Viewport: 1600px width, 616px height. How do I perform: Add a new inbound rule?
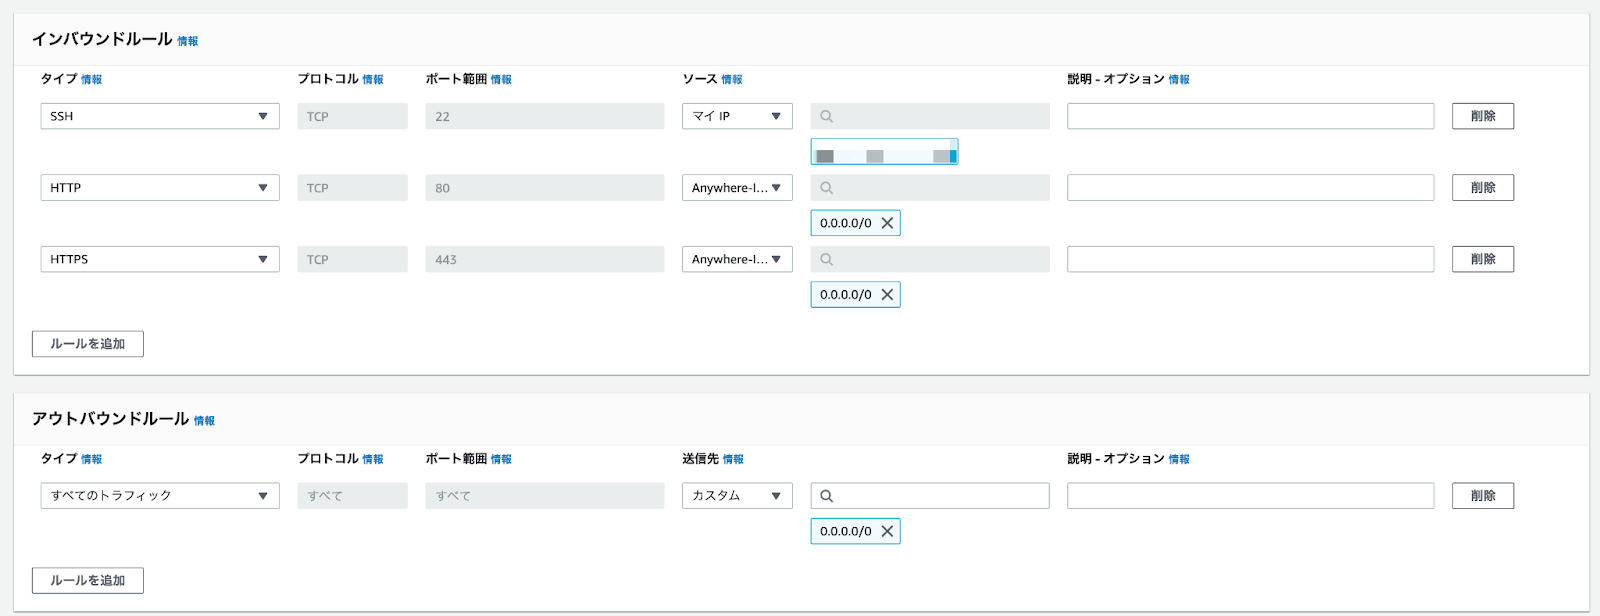88,344
